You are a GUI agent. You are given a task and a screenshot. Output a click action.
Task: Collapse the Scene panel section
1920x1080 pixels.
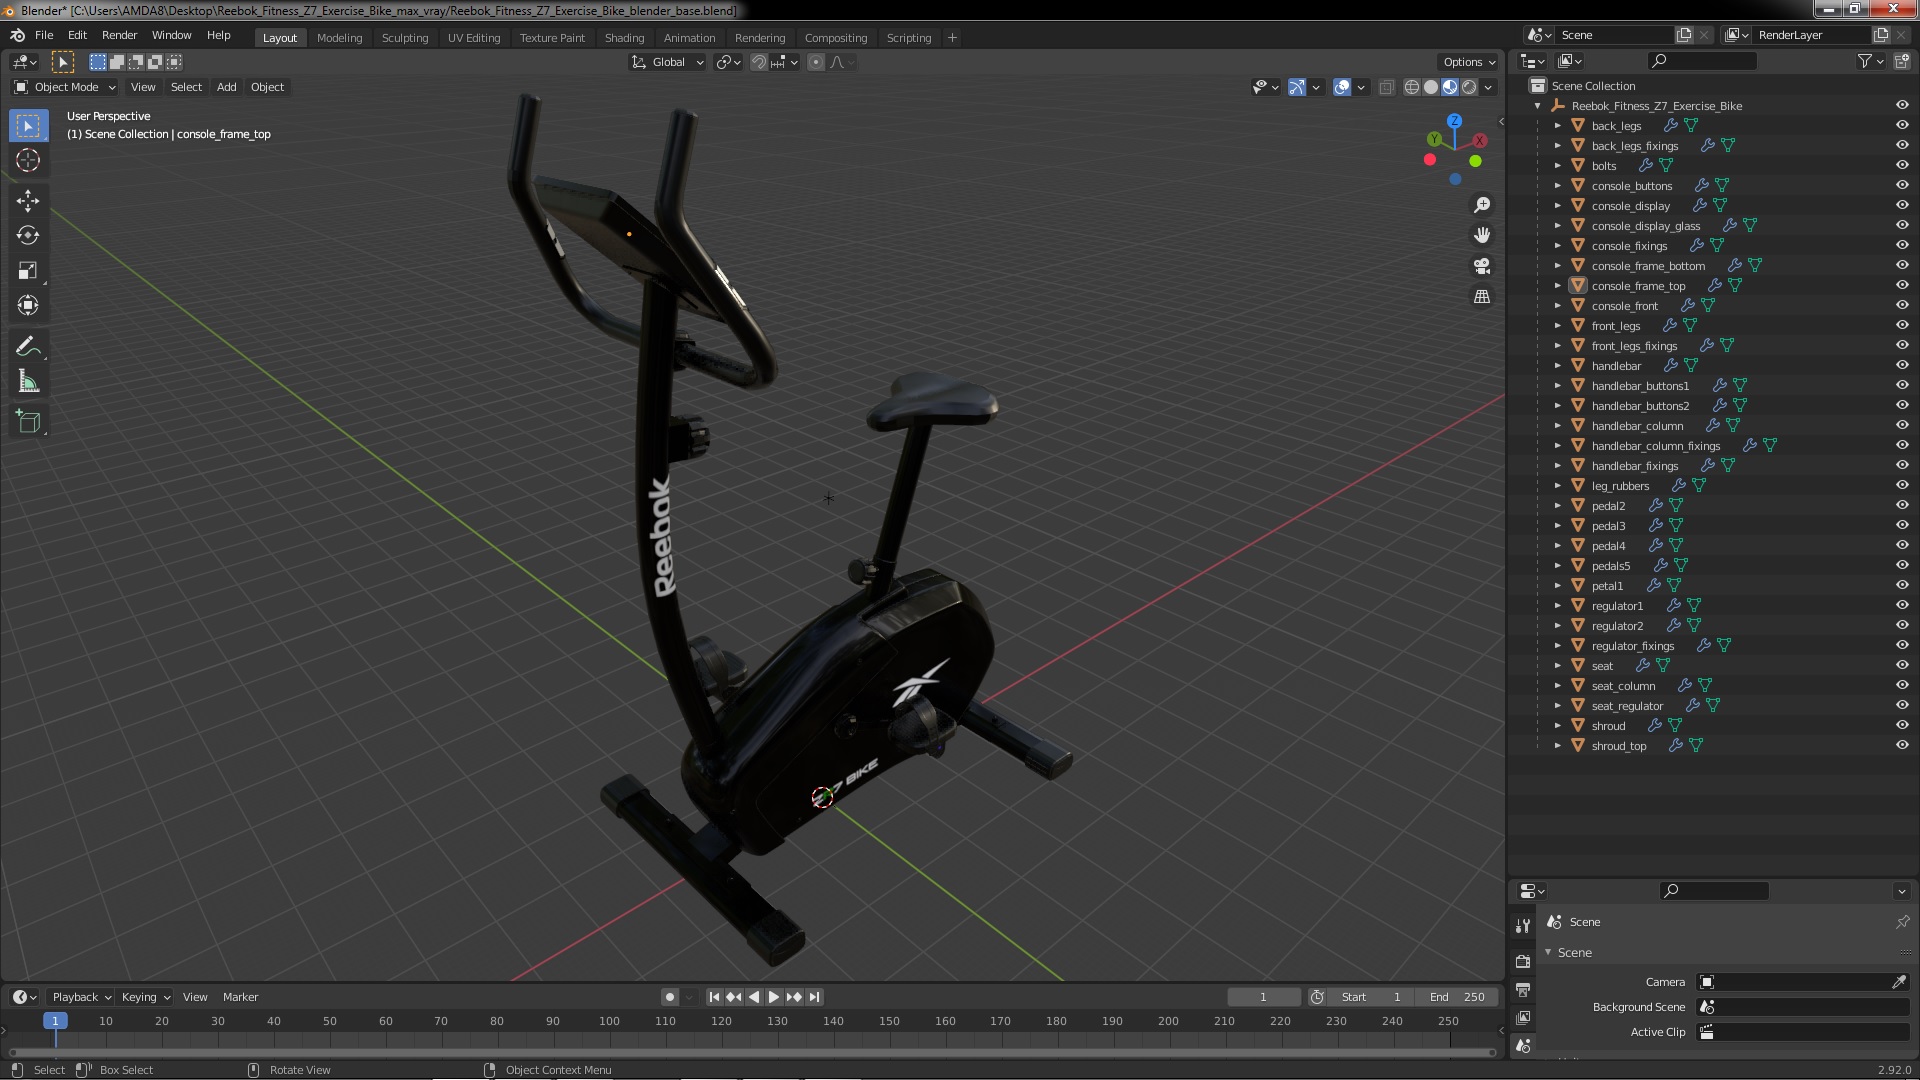tap(1548, 953)
